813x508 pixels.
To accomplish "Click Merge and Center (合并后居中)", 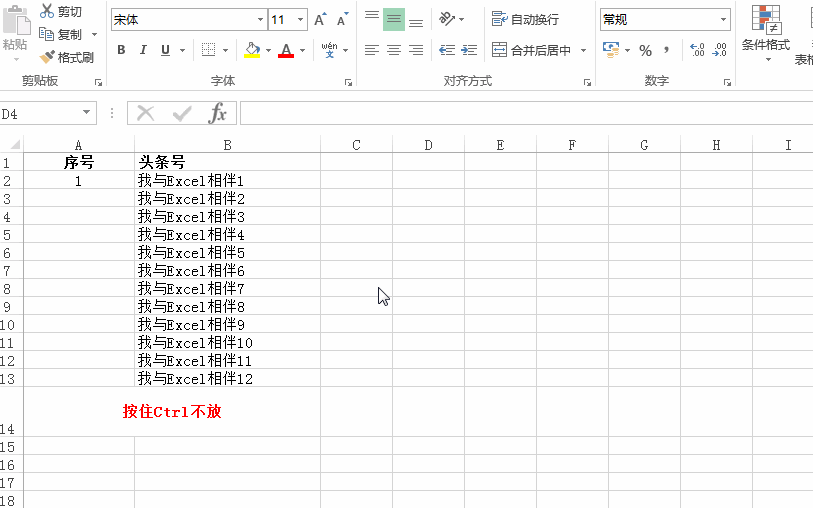I will (x=531, y=50).
